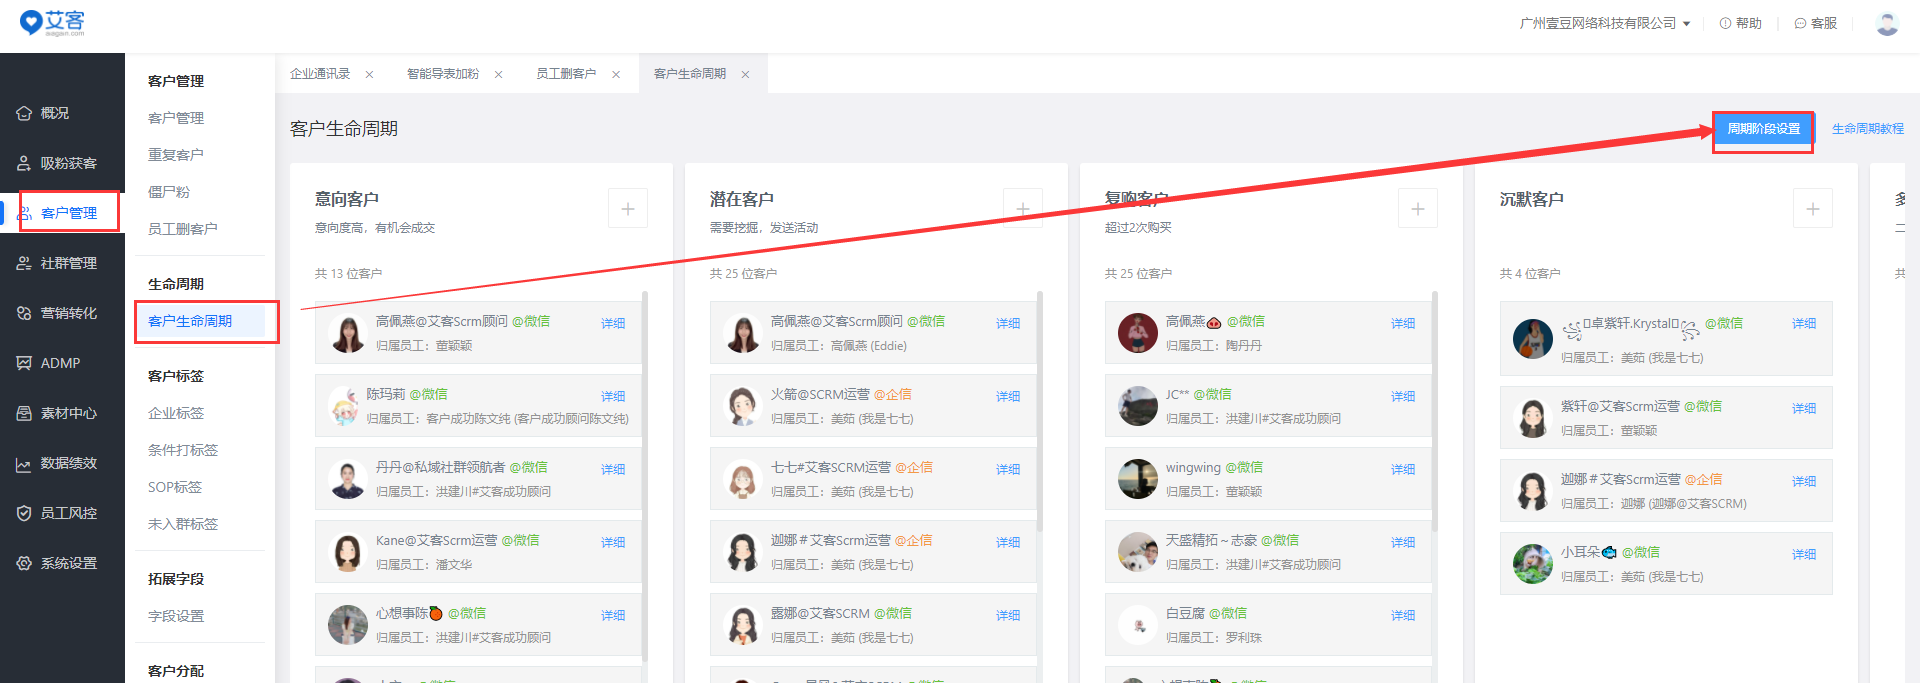Click the 概况 overview sidebar icon
The image size is (1920, 683).
click(x=24, y=113)
